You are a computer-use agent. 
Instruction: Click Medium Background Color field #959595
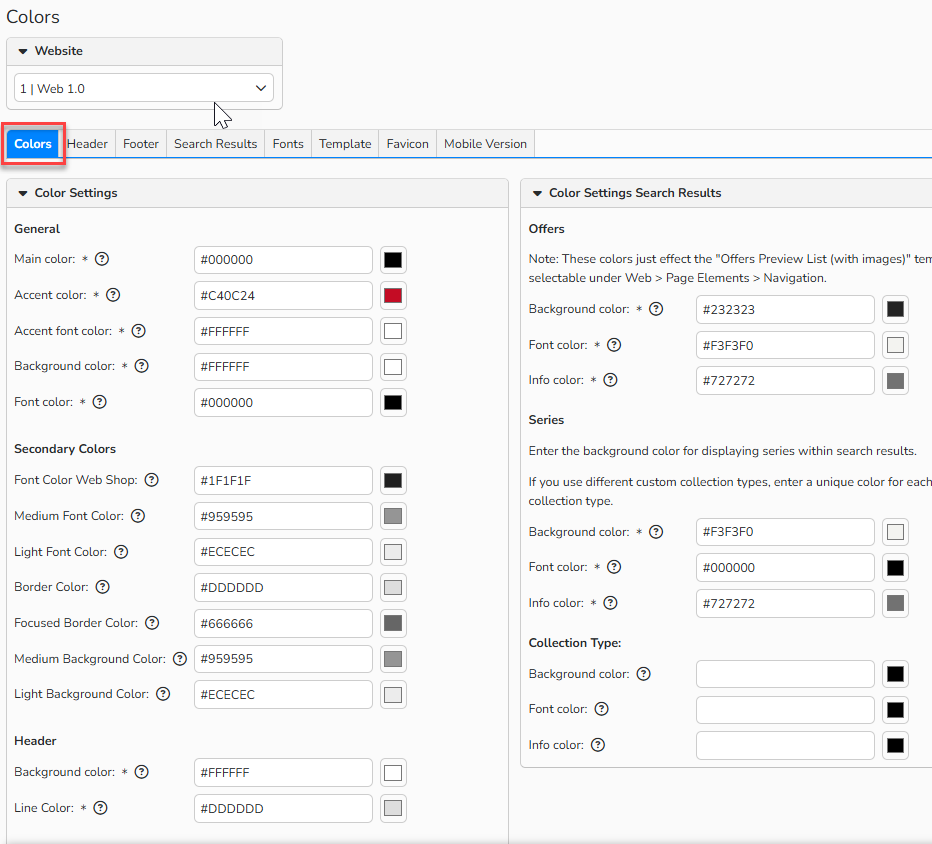[283, 659]
